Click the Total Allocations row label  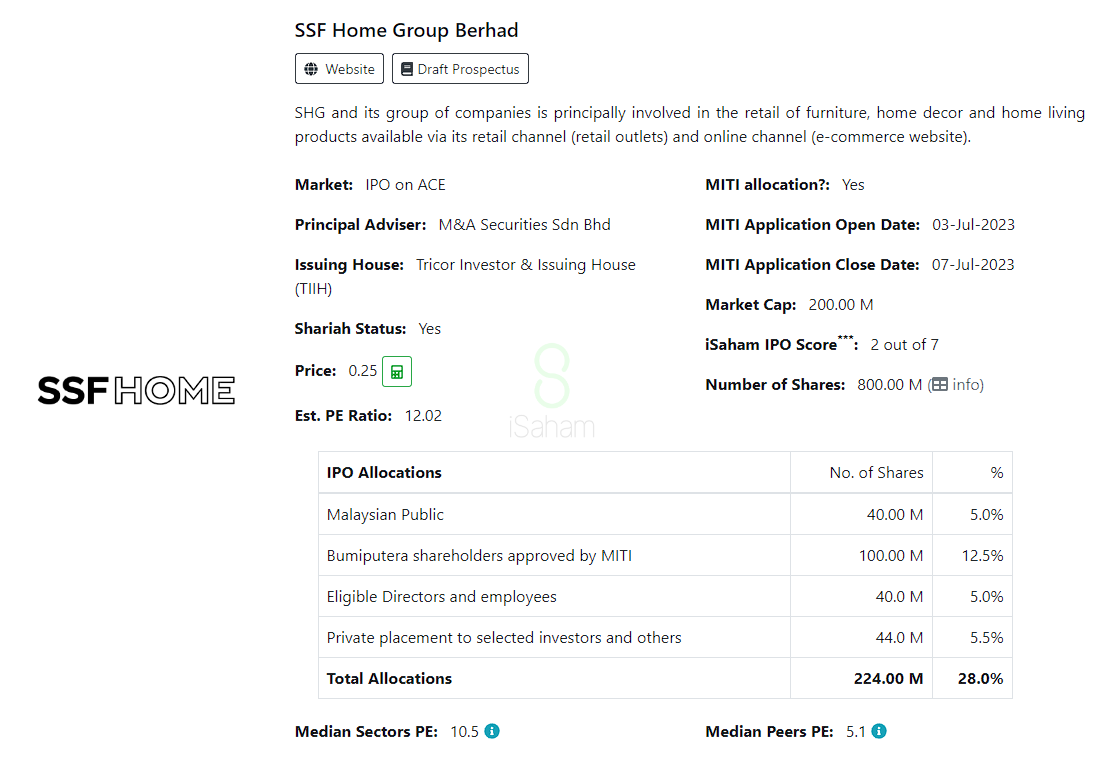(x=389, y=678)
